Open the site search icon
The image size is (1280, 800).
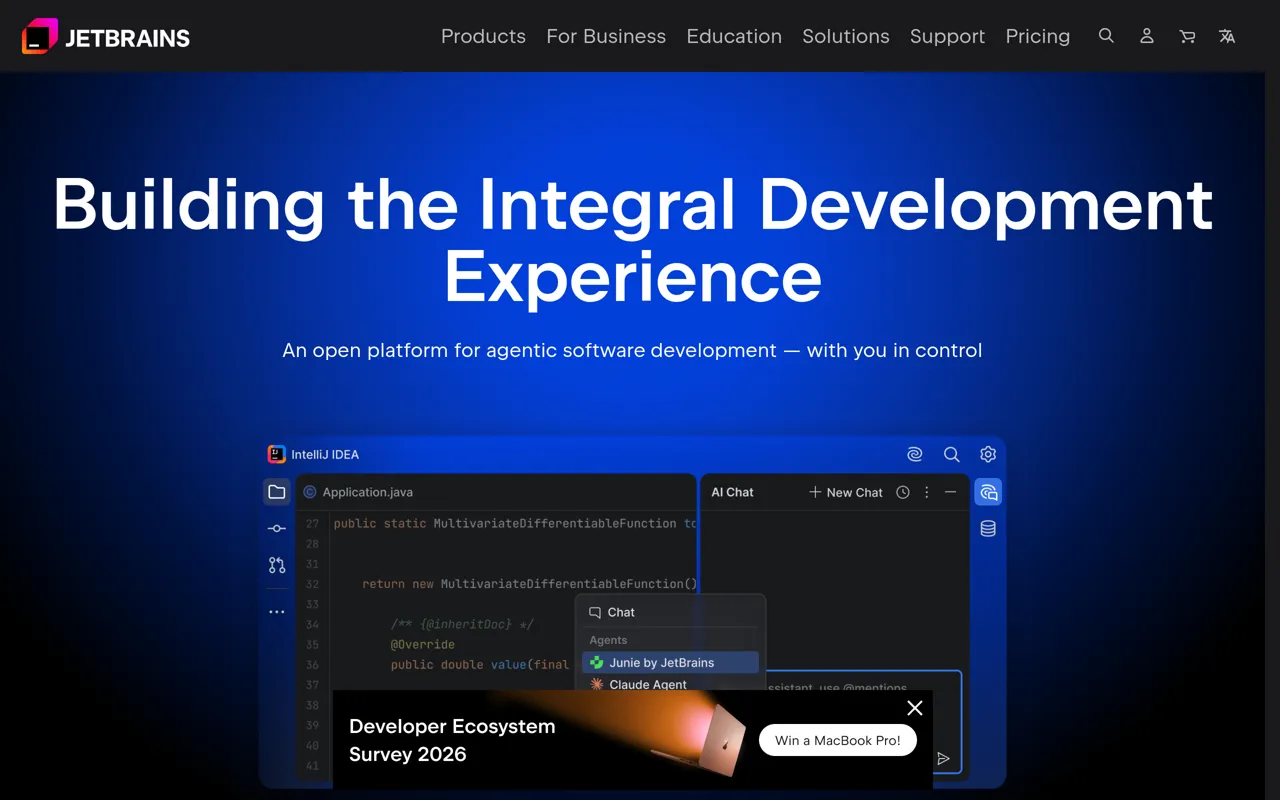tap(1106, 36)
